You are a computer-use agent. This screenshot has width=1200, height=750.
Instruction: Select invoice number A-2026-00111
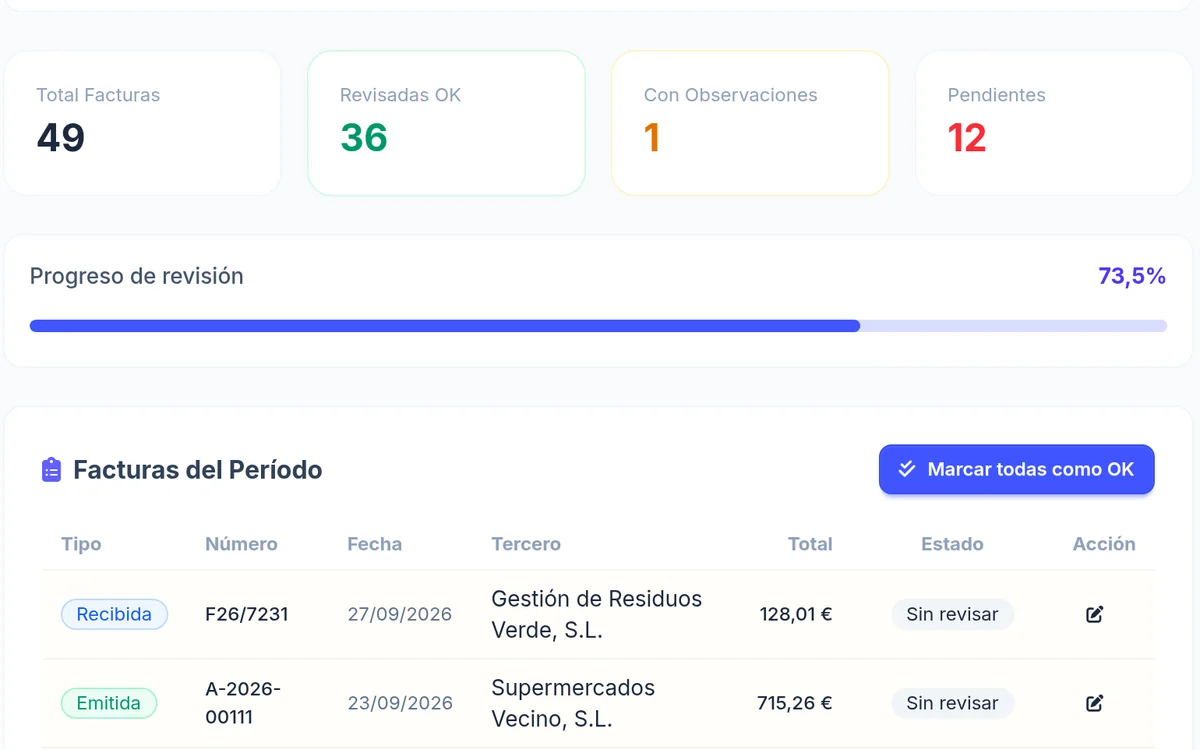[x=243, y=703]
